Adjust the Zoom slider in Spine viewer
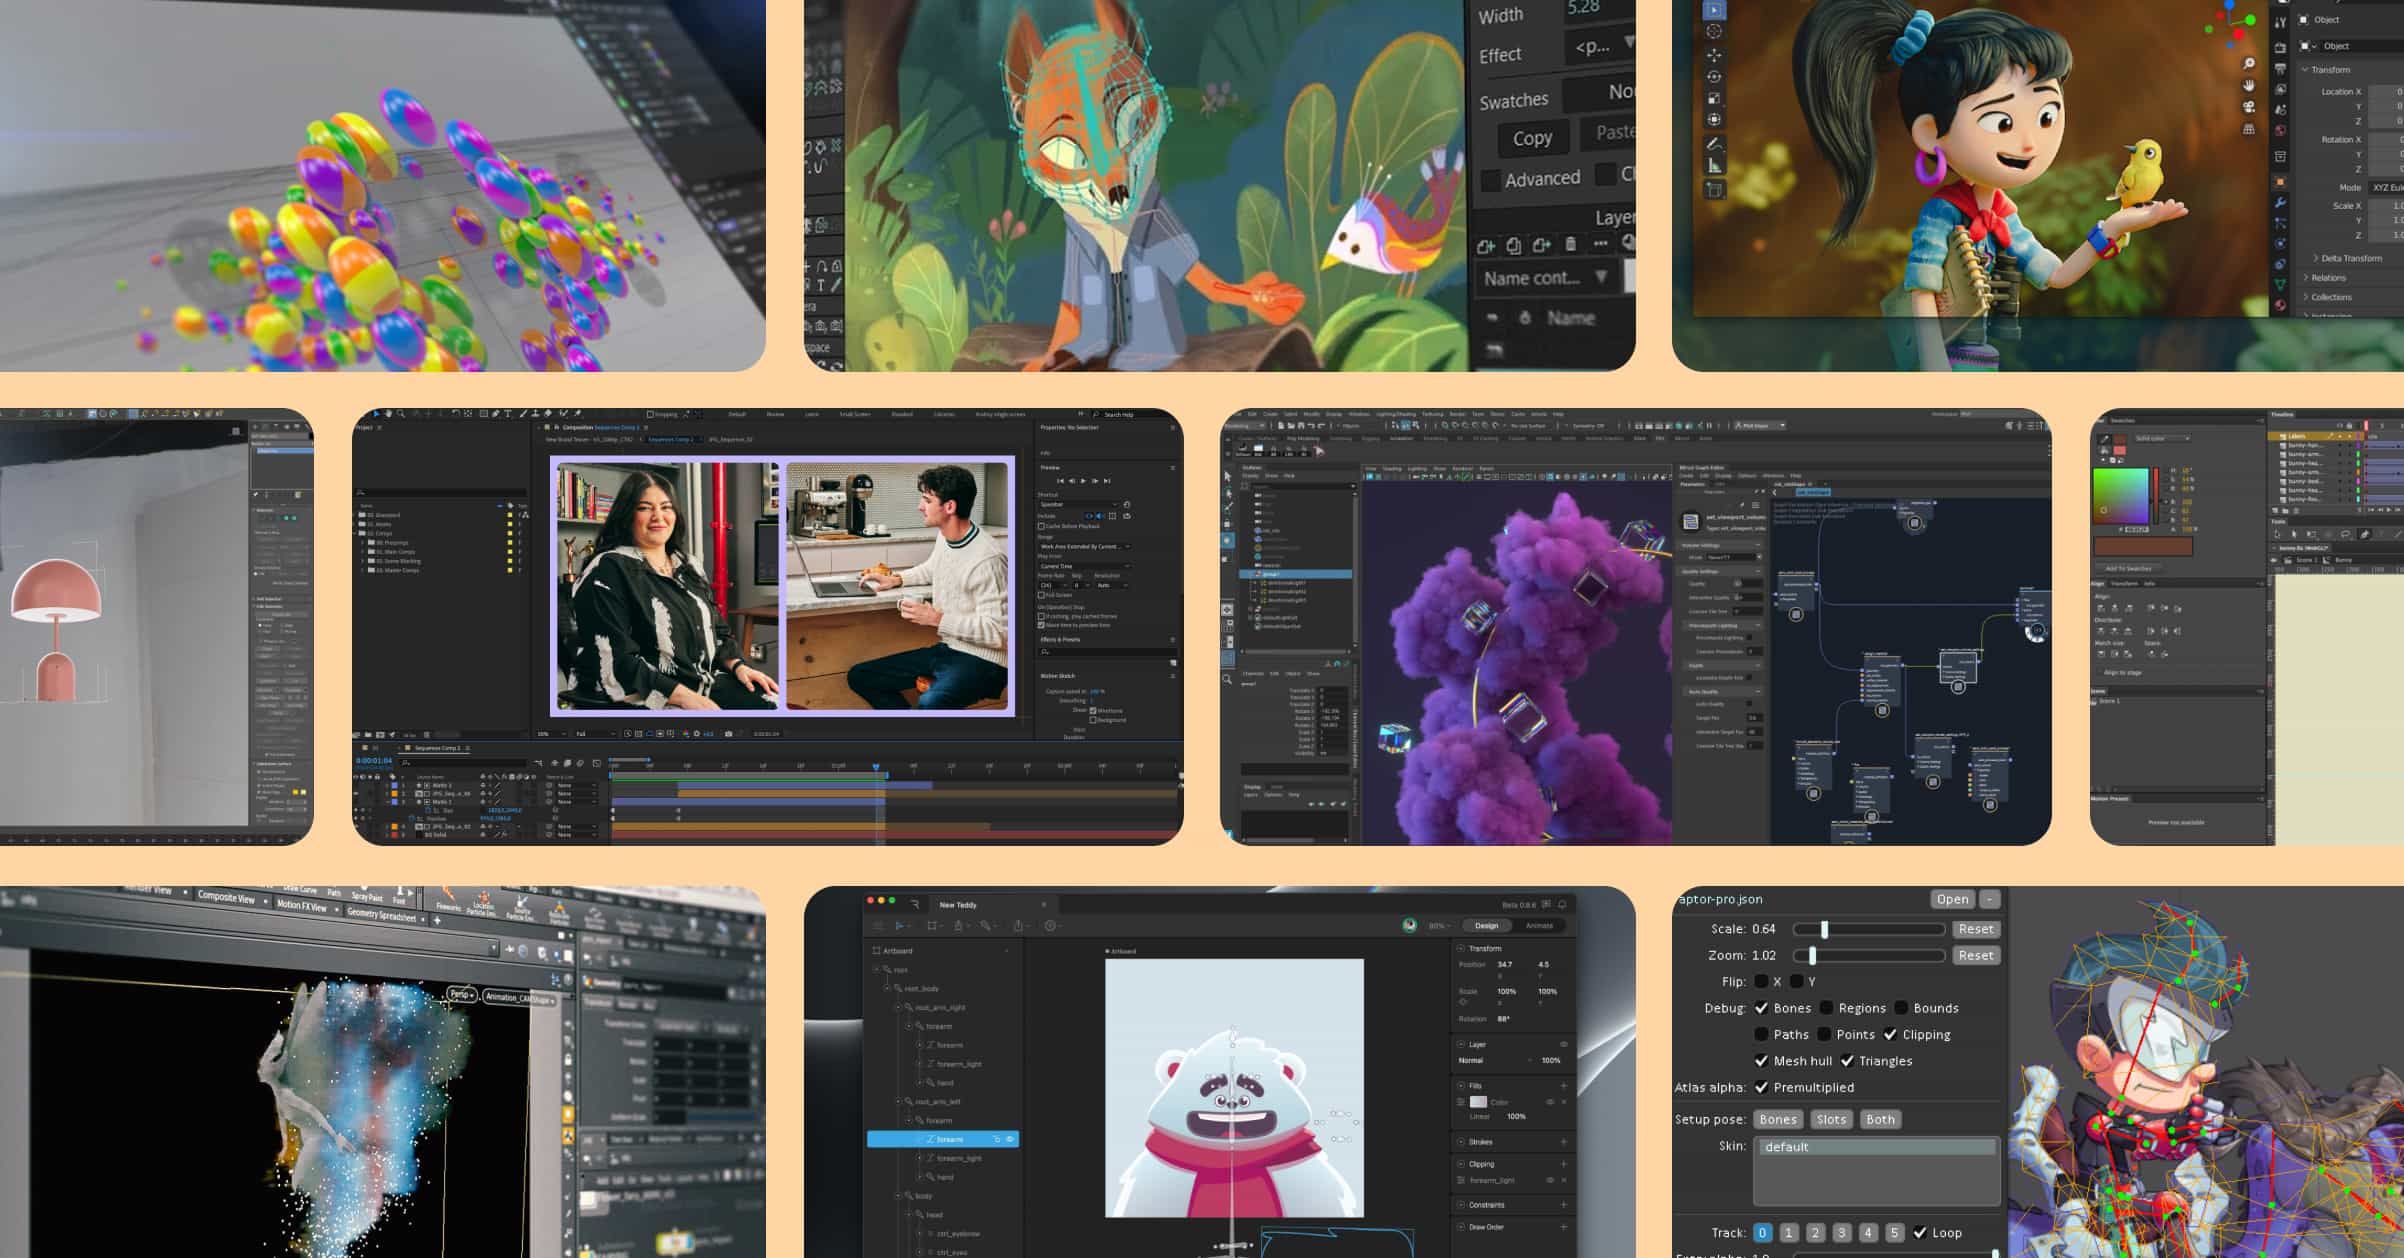Screen dimensions: 2404x1258 [1868, 956]
